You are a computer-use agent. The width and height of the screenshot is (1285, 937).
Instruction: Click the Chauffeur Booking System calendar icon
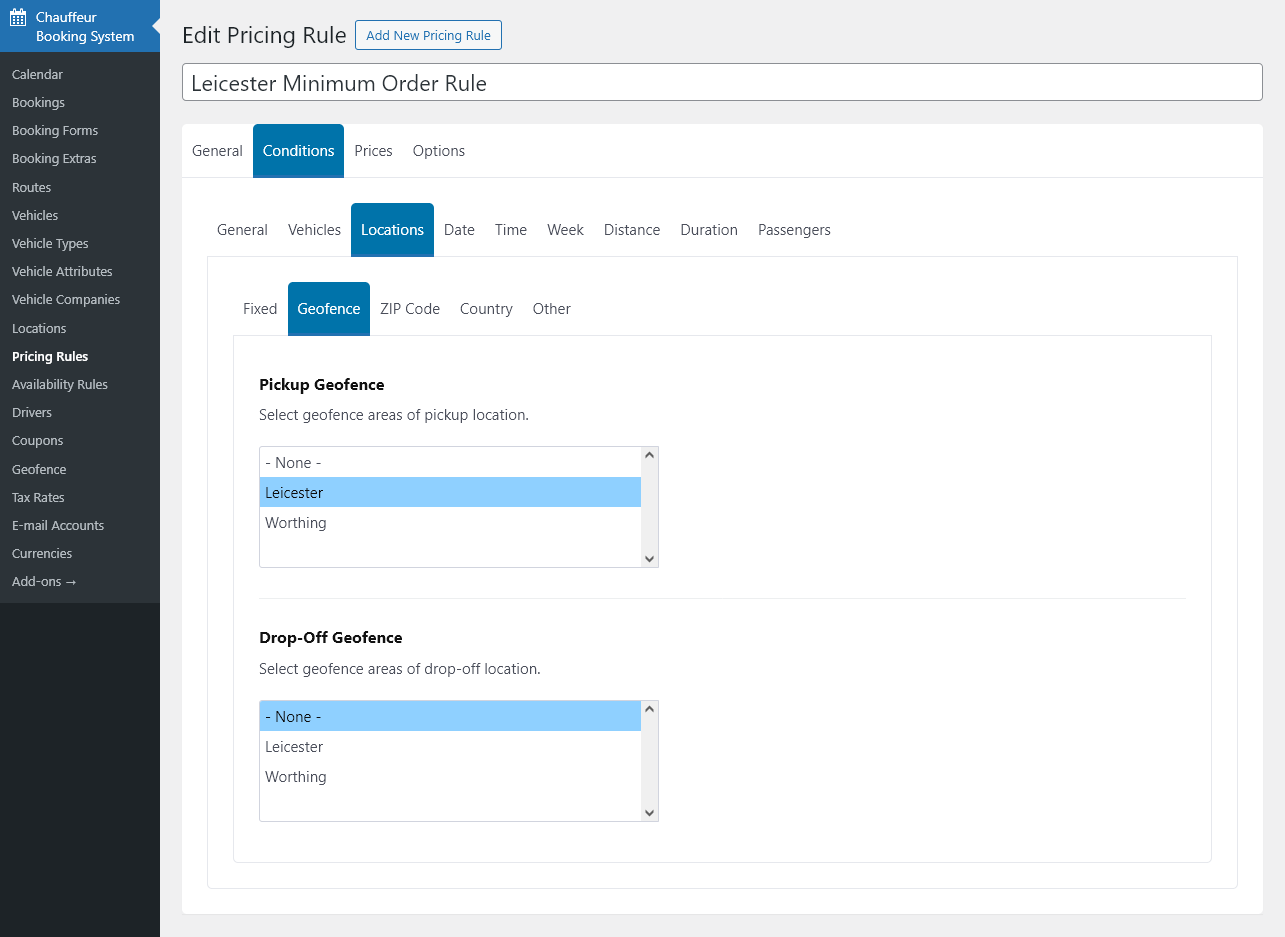coord(18,18)
